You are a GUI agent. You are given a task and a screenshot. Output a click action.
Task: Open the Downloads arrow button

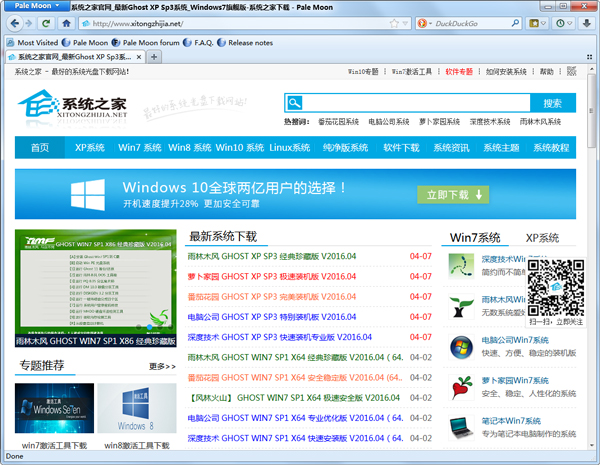click(586, 23)
